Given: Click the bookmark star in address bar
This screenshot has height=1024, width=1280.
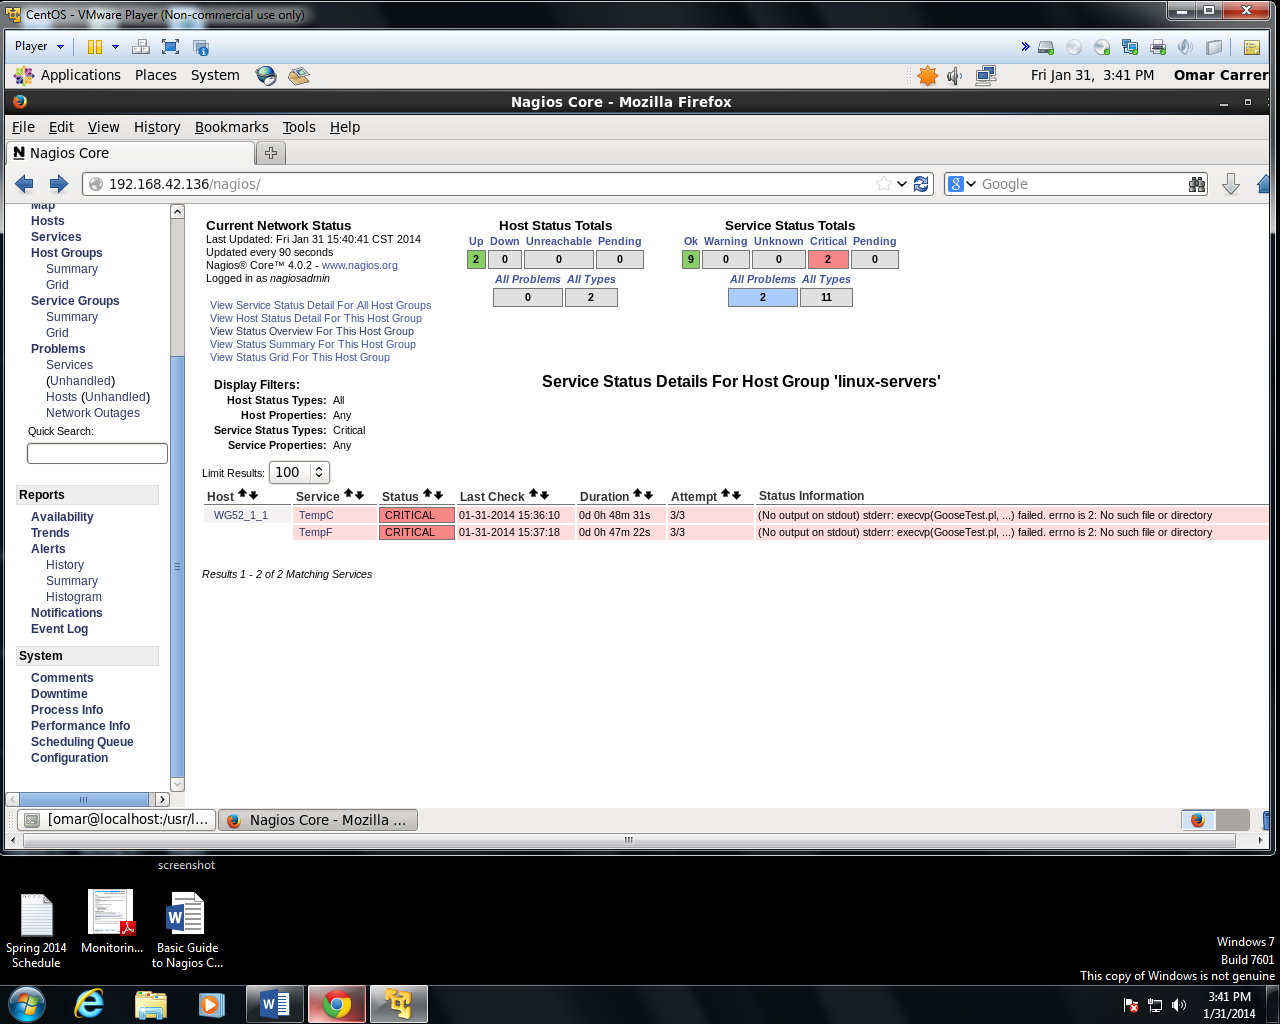Looking at the screenshot, I should 883,184.
